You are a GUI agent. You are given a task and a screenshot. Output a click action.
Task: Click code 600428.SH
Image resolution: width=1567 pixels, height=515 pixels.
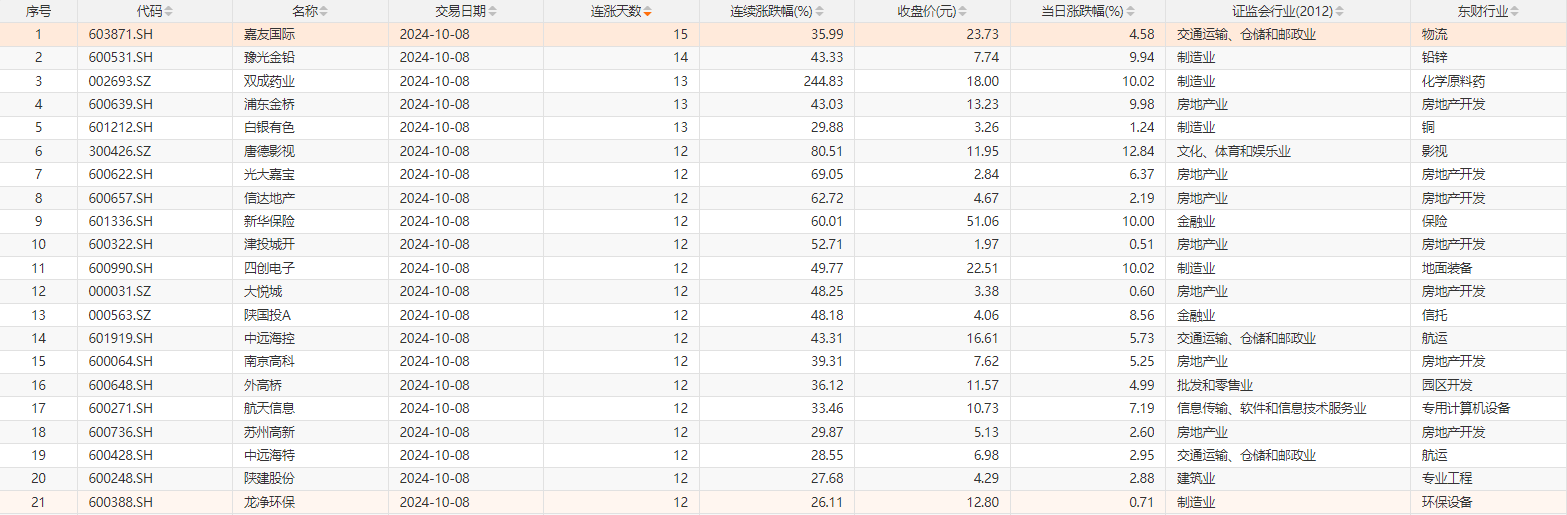point(121,455)
